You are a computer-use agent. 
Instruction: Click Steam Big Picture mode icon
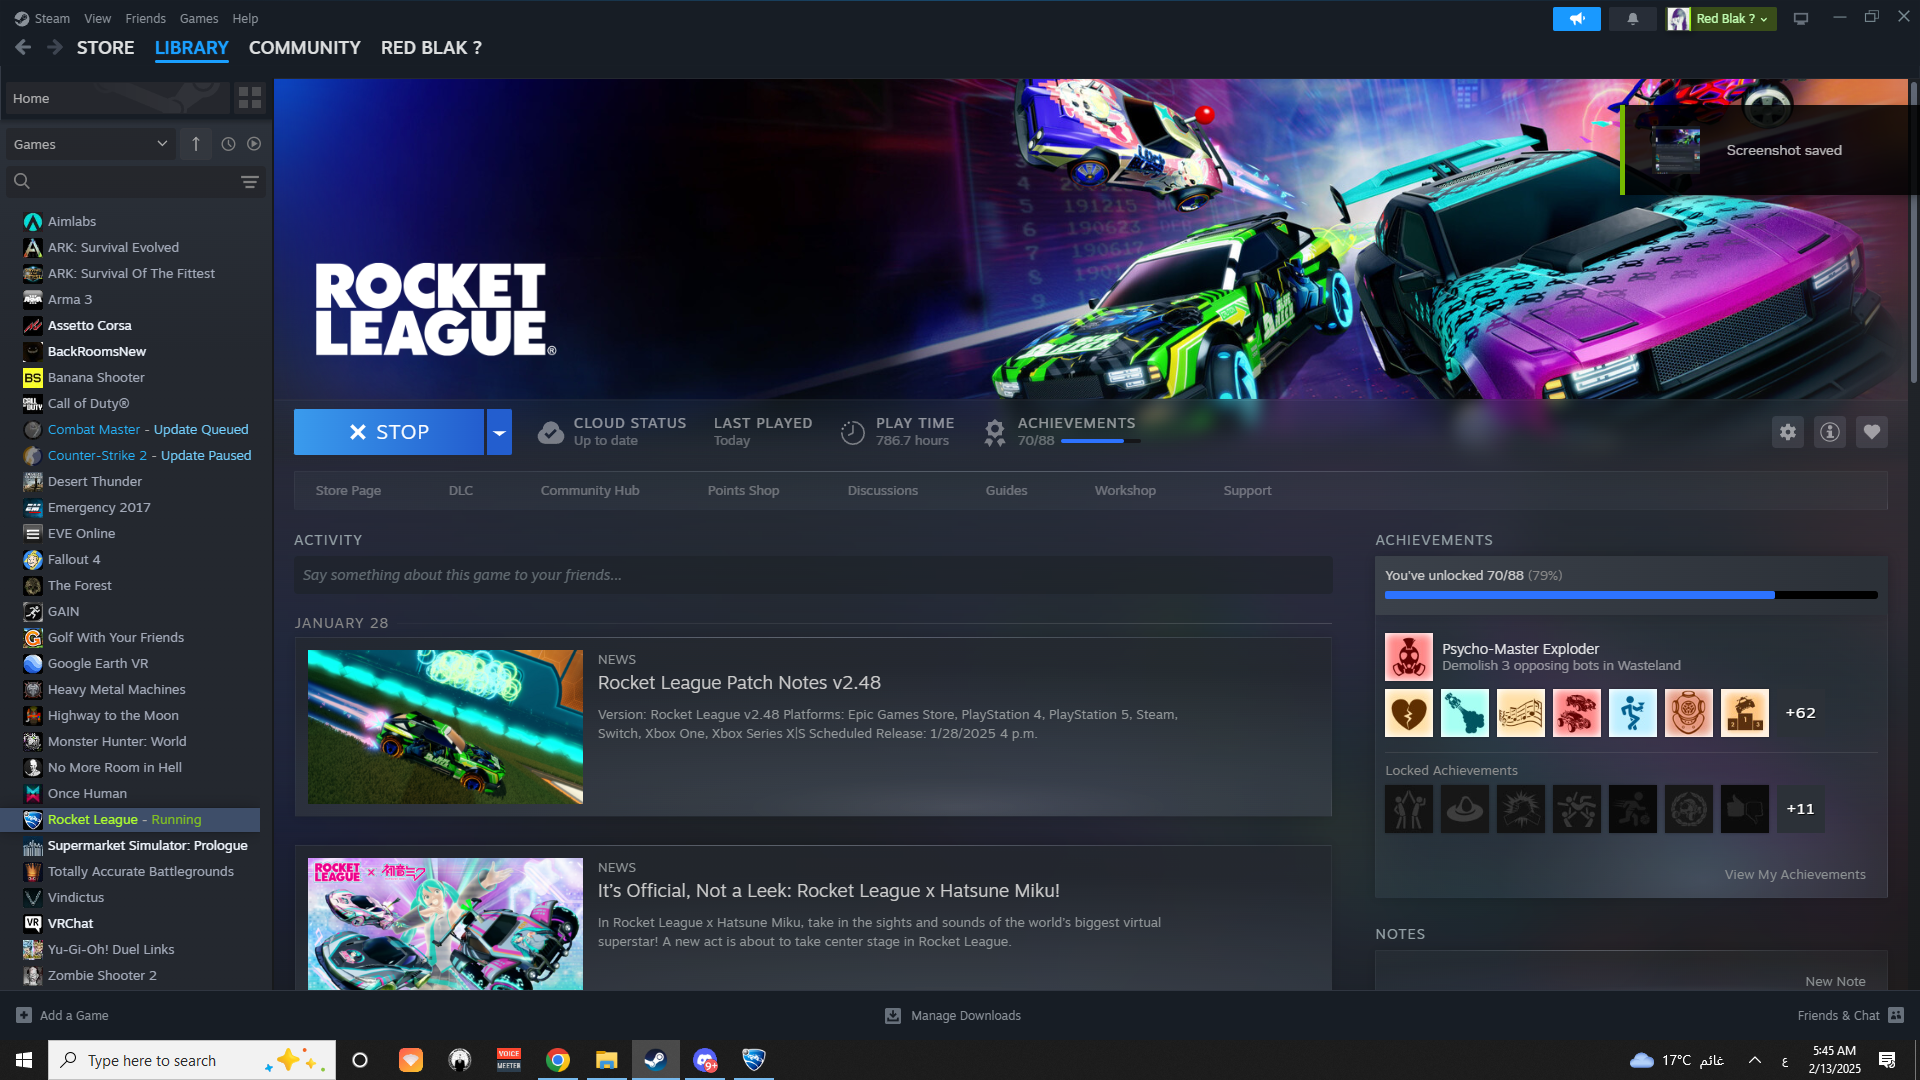[1800, 19]
